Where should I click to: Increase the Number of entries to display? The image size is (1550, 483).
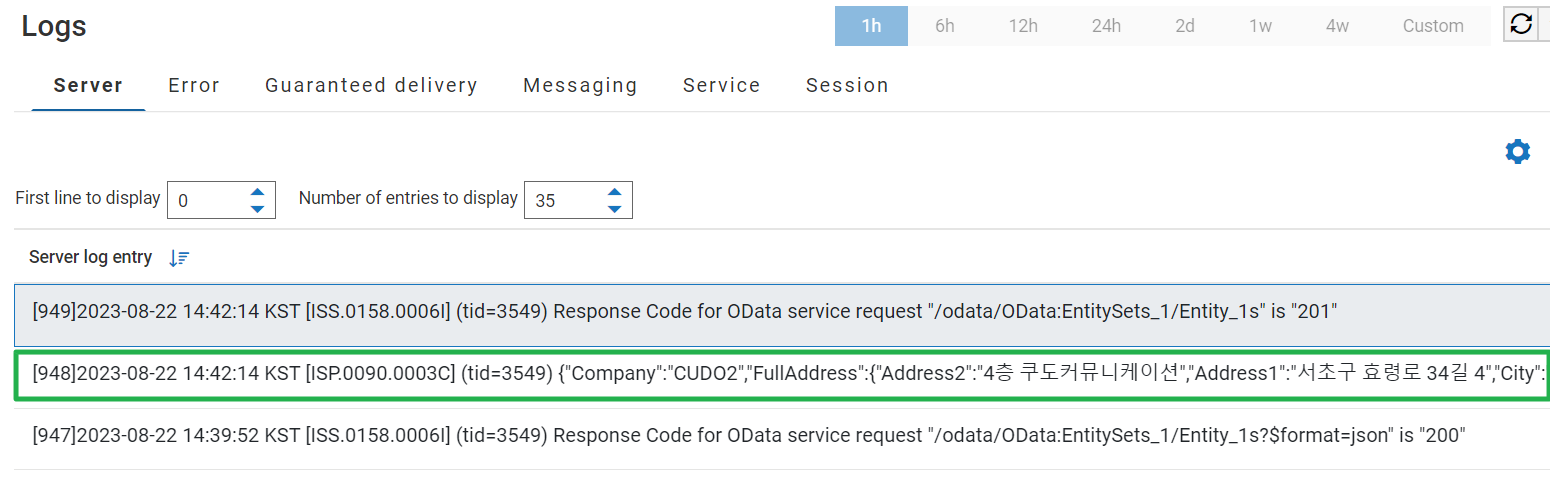[x=614, y=192]
